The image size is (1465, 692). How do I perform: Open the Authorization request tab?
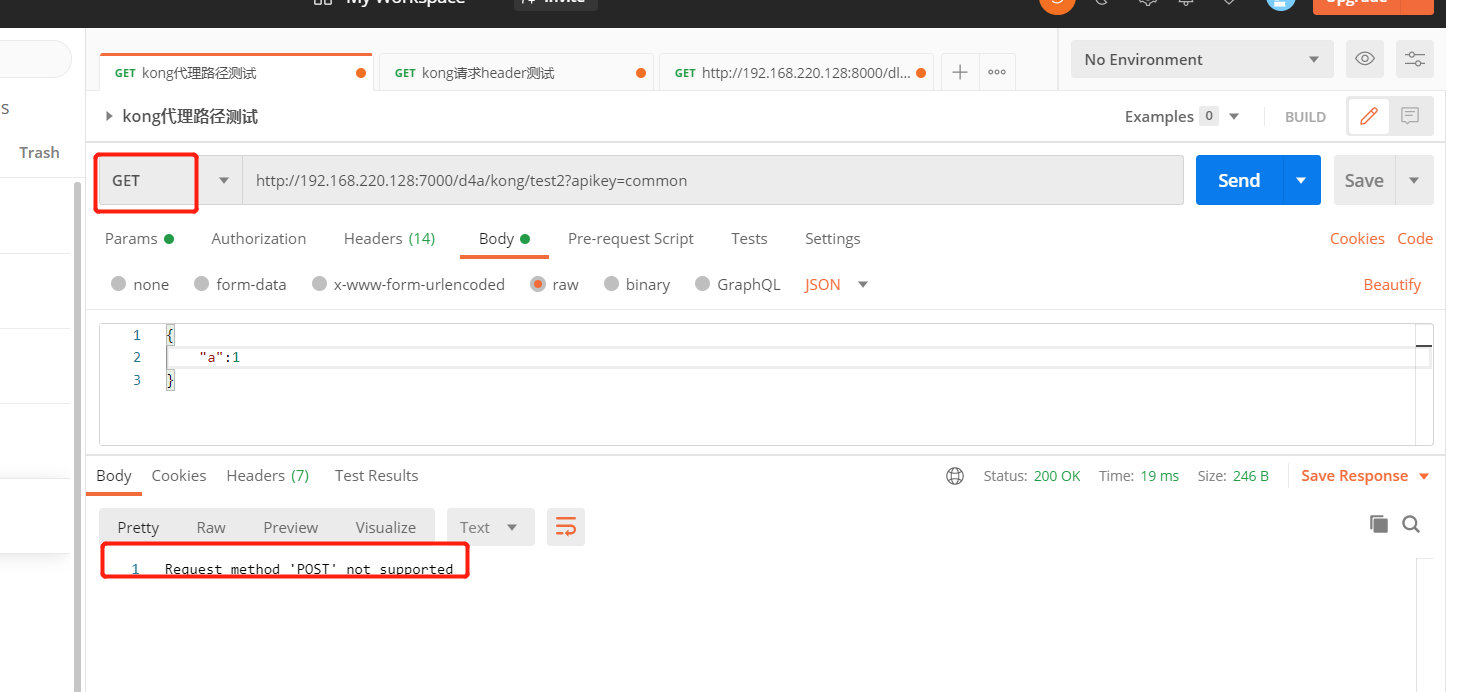[x=259, y=238]
